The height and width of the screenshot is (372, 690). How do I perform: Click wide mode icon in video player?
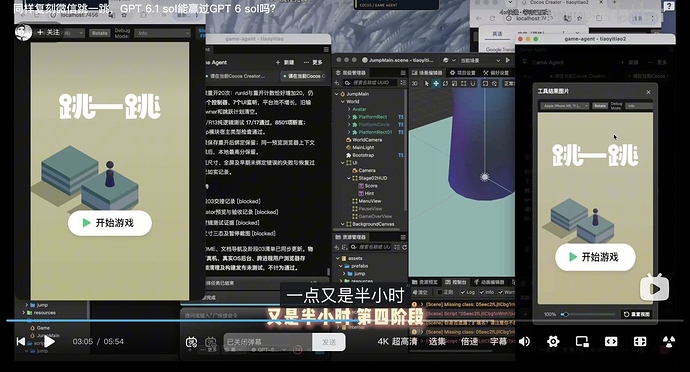[x=611, y=341]
